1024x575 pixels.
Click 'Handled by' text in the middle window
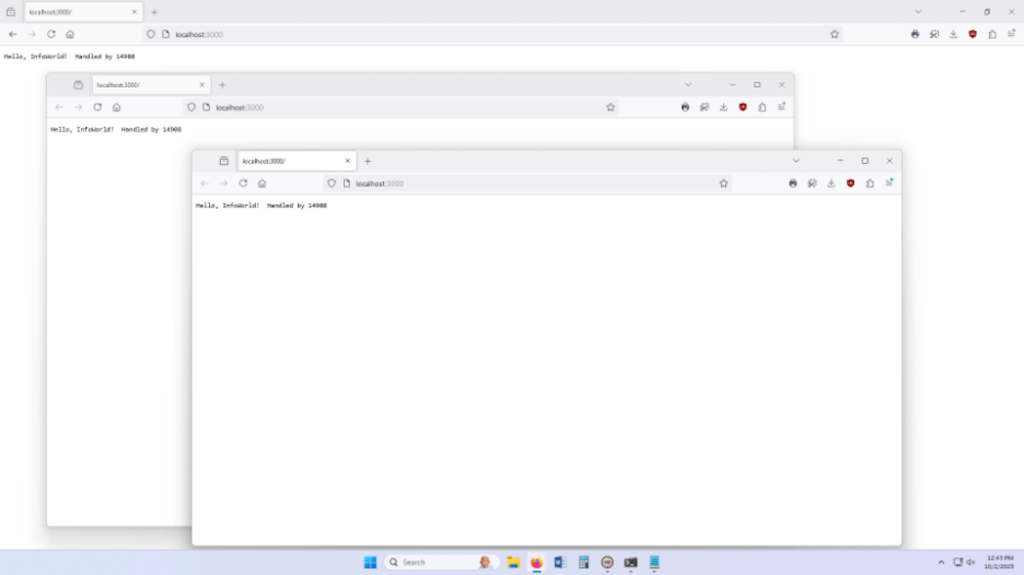point(140,129)
